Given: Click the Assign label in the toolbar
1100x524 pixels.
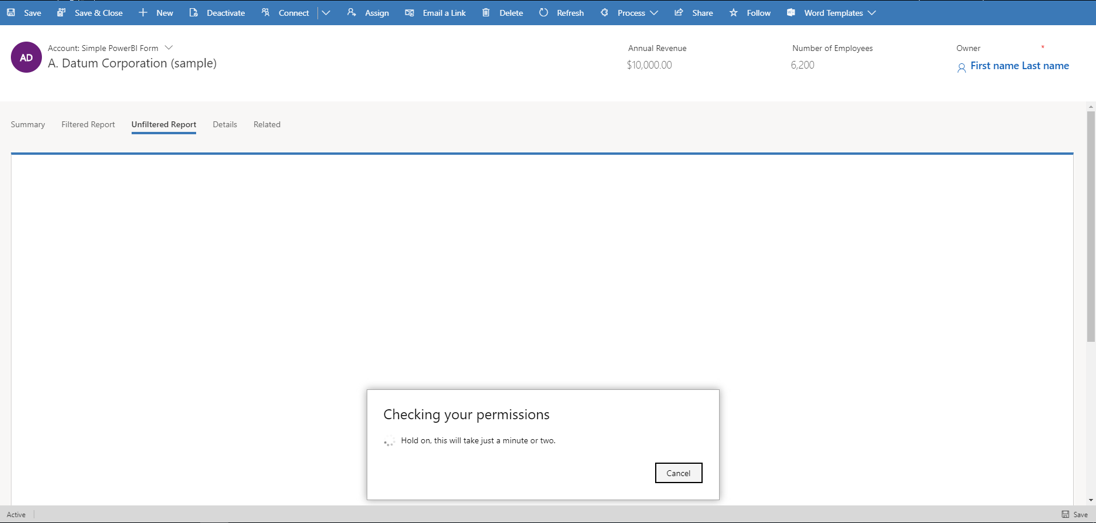Looking at the screenshot, I should pyautogui.click(x=377, y=13).
